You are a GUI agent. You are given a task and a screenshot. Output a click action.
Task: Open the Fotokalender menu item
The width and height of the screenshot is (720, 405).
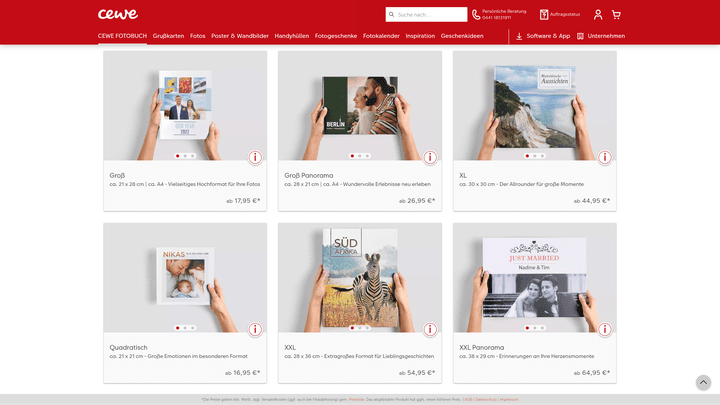[381, 36]
